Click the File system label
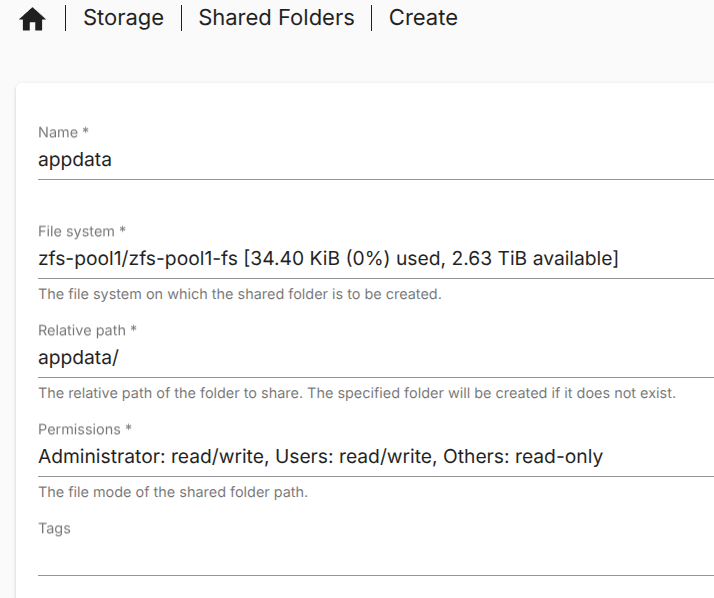Image resolution: width=714 pixels, height=598 pixels. pyautogui.click(x=82, y=231)
